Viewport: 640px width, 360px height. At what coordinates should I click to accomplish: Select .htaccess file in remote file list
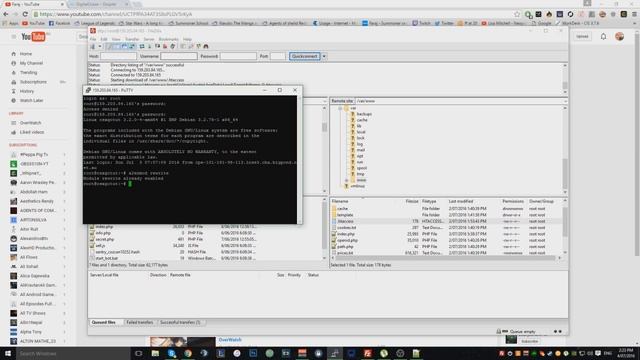(x=345, y=221)
